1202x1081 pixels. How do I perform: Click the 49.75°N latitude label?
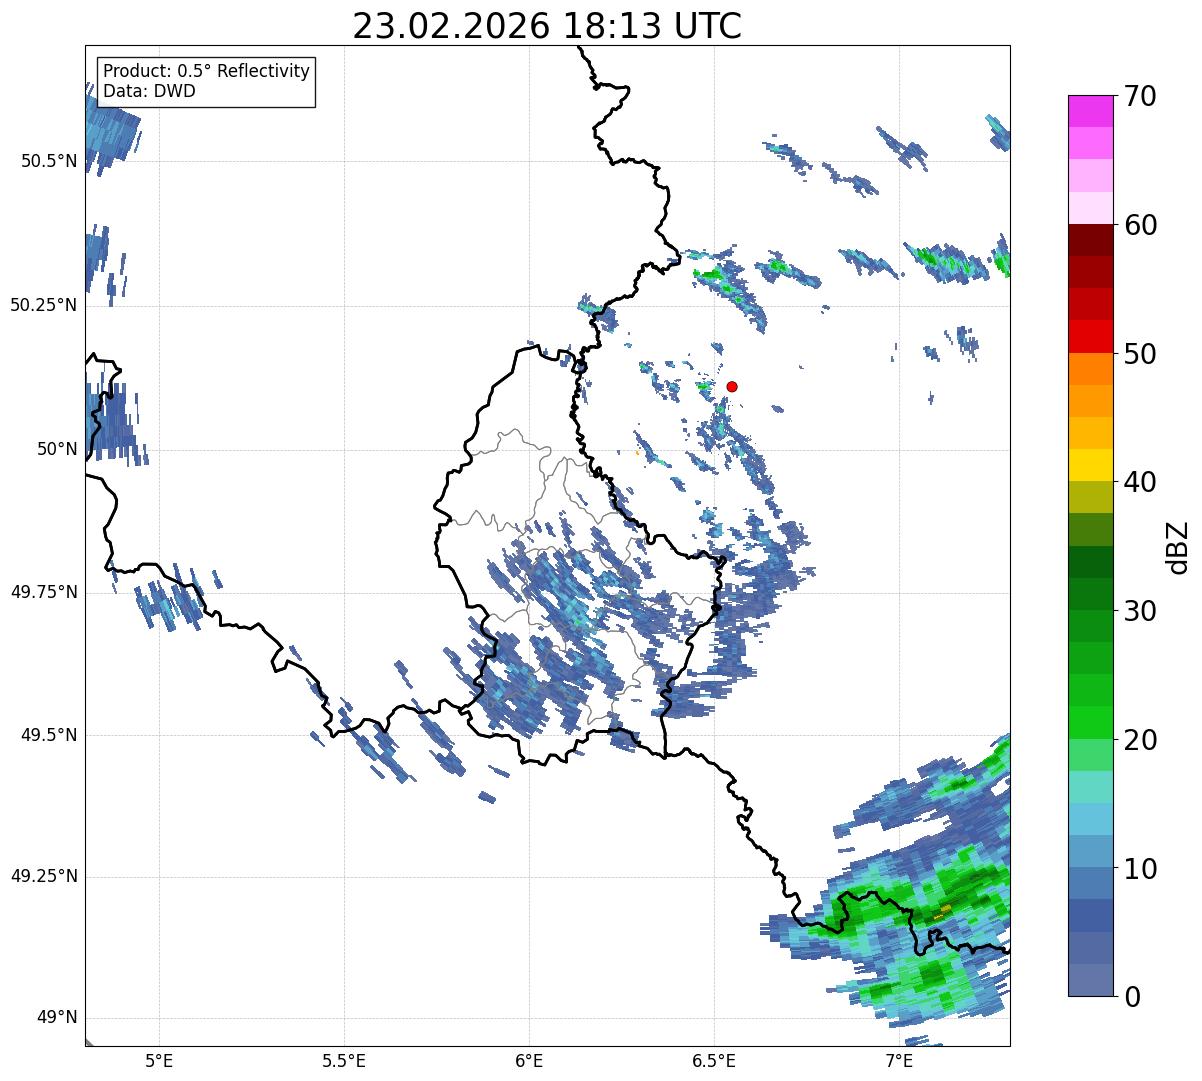click(x=44, y=592)
